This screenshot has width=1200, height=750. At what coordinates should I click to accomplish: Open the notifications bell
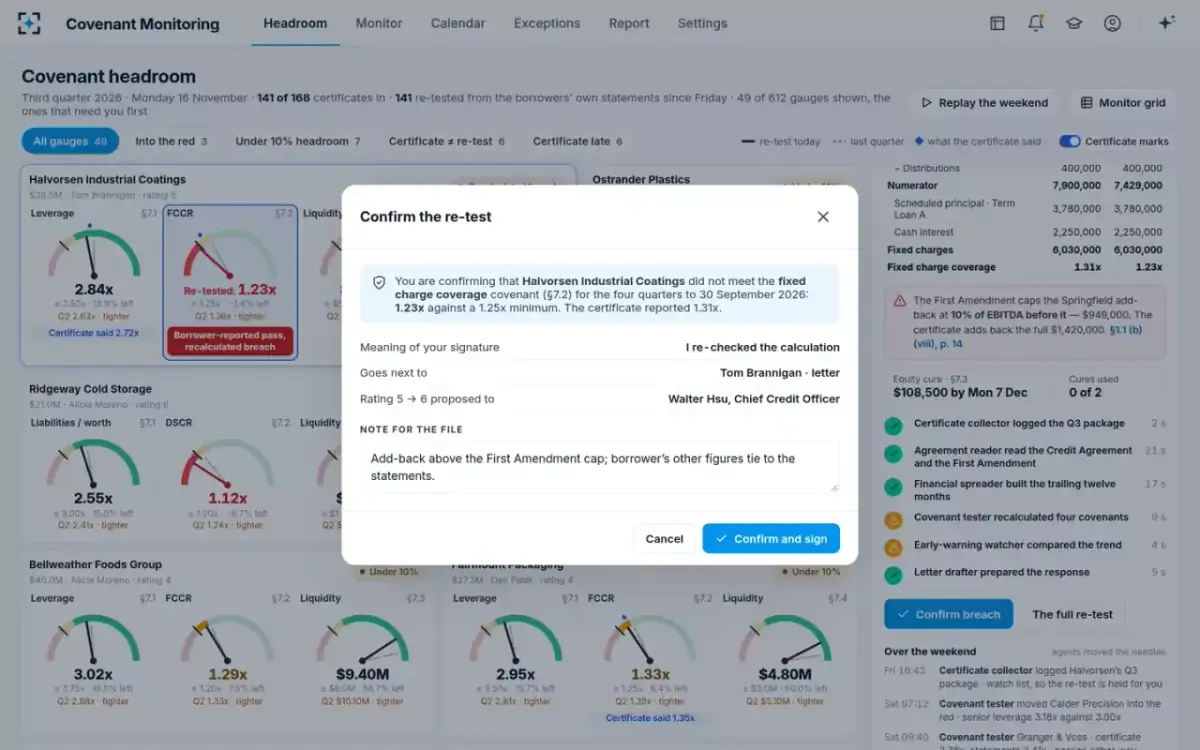click(1036, 23)
